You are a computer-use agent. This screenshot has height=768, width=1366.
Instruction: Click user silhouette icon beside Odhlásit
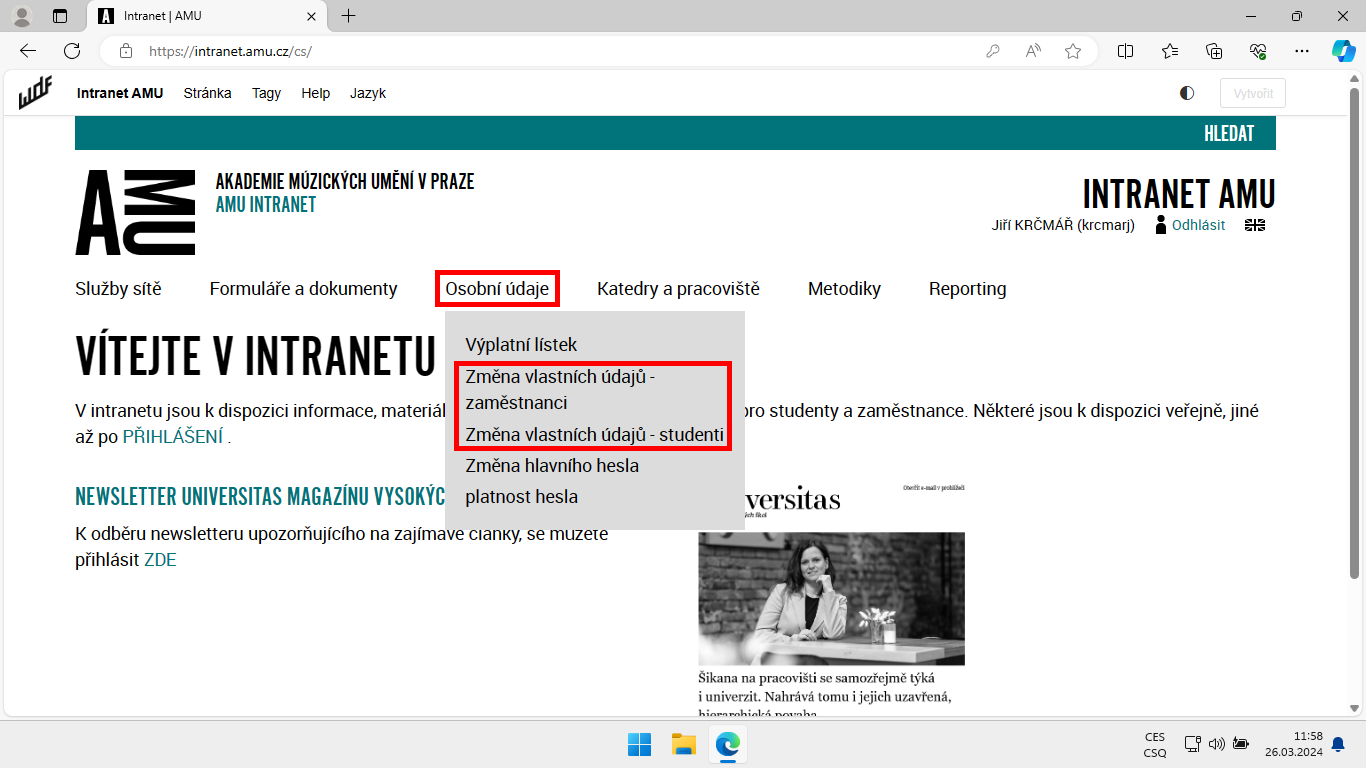click(x=1161, y=225)
